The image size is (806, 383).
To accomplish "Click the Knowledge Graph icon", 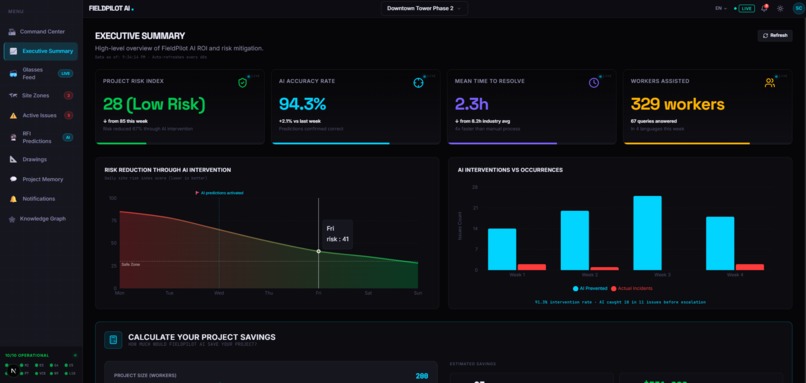I will [12, 219].
